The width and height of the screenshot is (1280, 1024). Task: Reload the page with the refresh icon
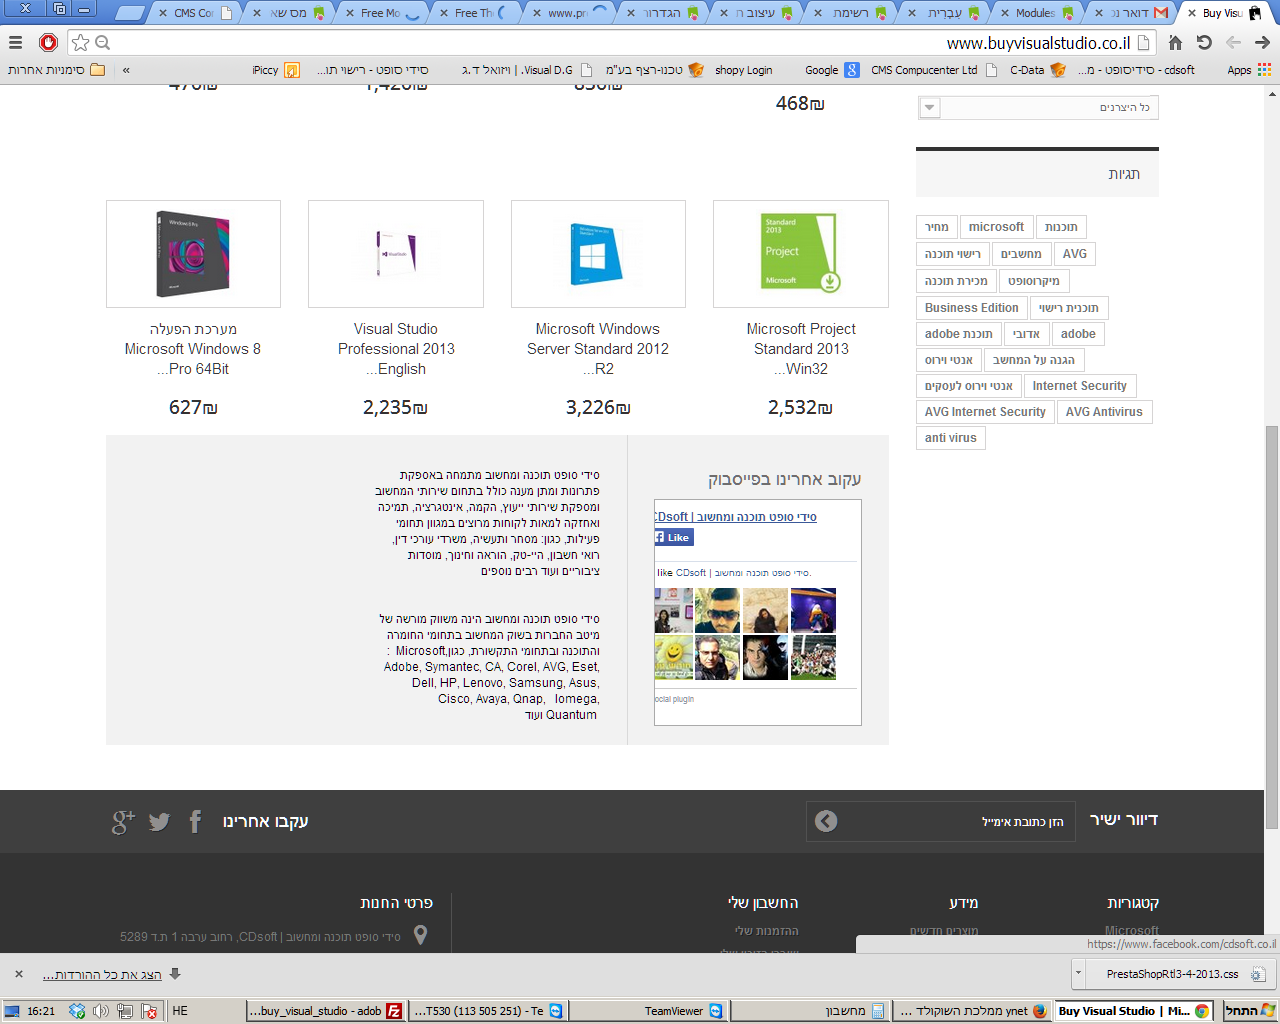click(x=1204, y=42)
